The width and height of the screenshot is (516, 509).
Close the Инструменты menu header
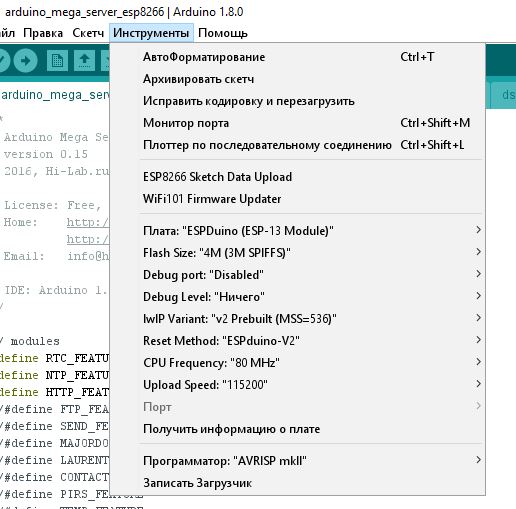pos(151,33)
